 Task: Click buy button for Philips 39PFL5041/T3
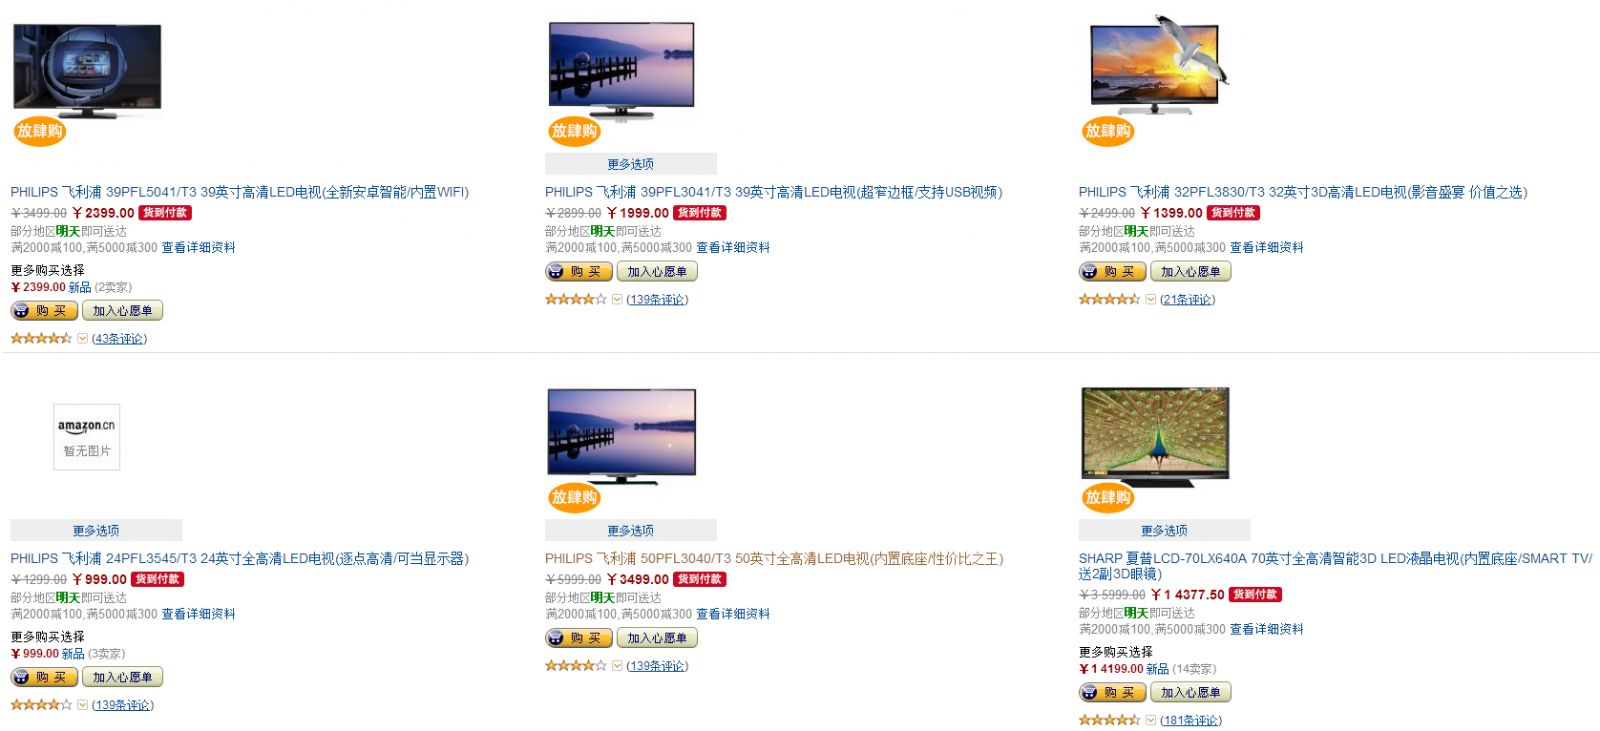(44, 311)
